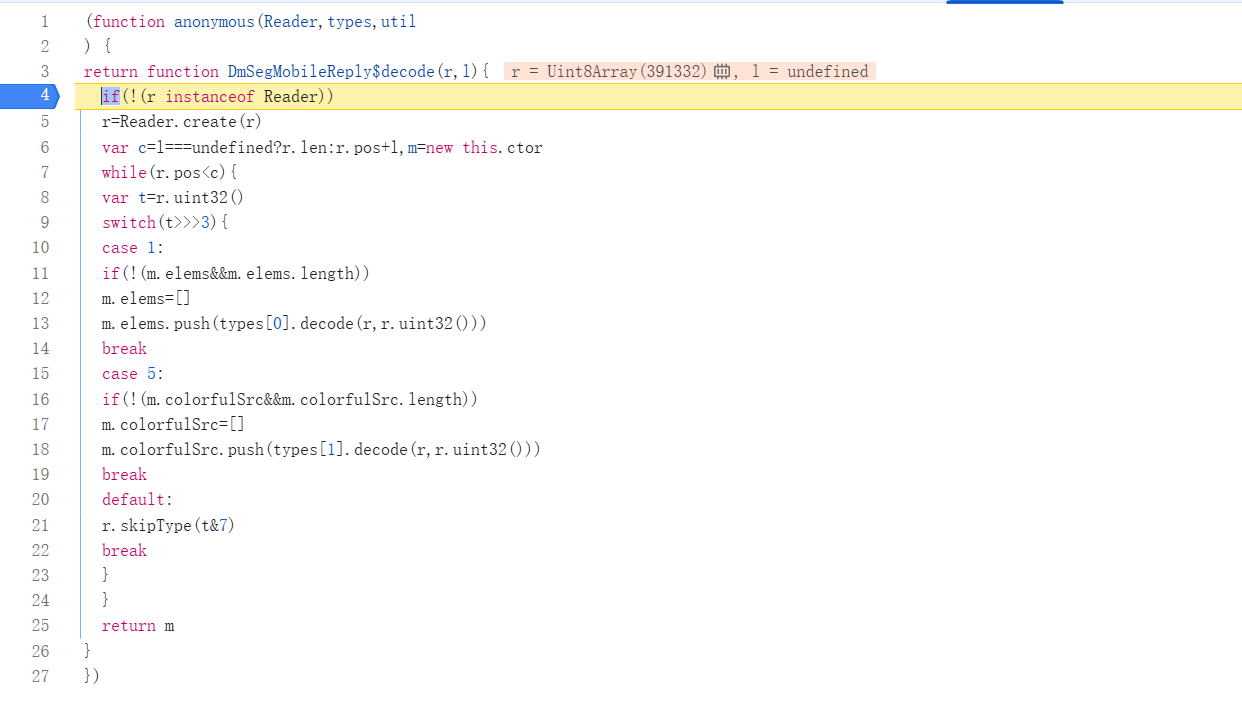The image size is (1242, 717).
Task: Click line number 27 in gutter
Action: (40, 676)
